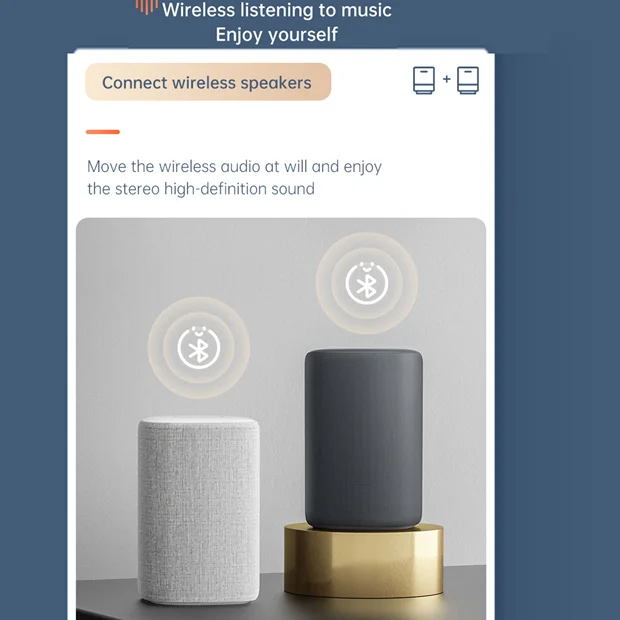Click the second speaker outline icon
Screen dimensions: 620x620
coord(468,80)
